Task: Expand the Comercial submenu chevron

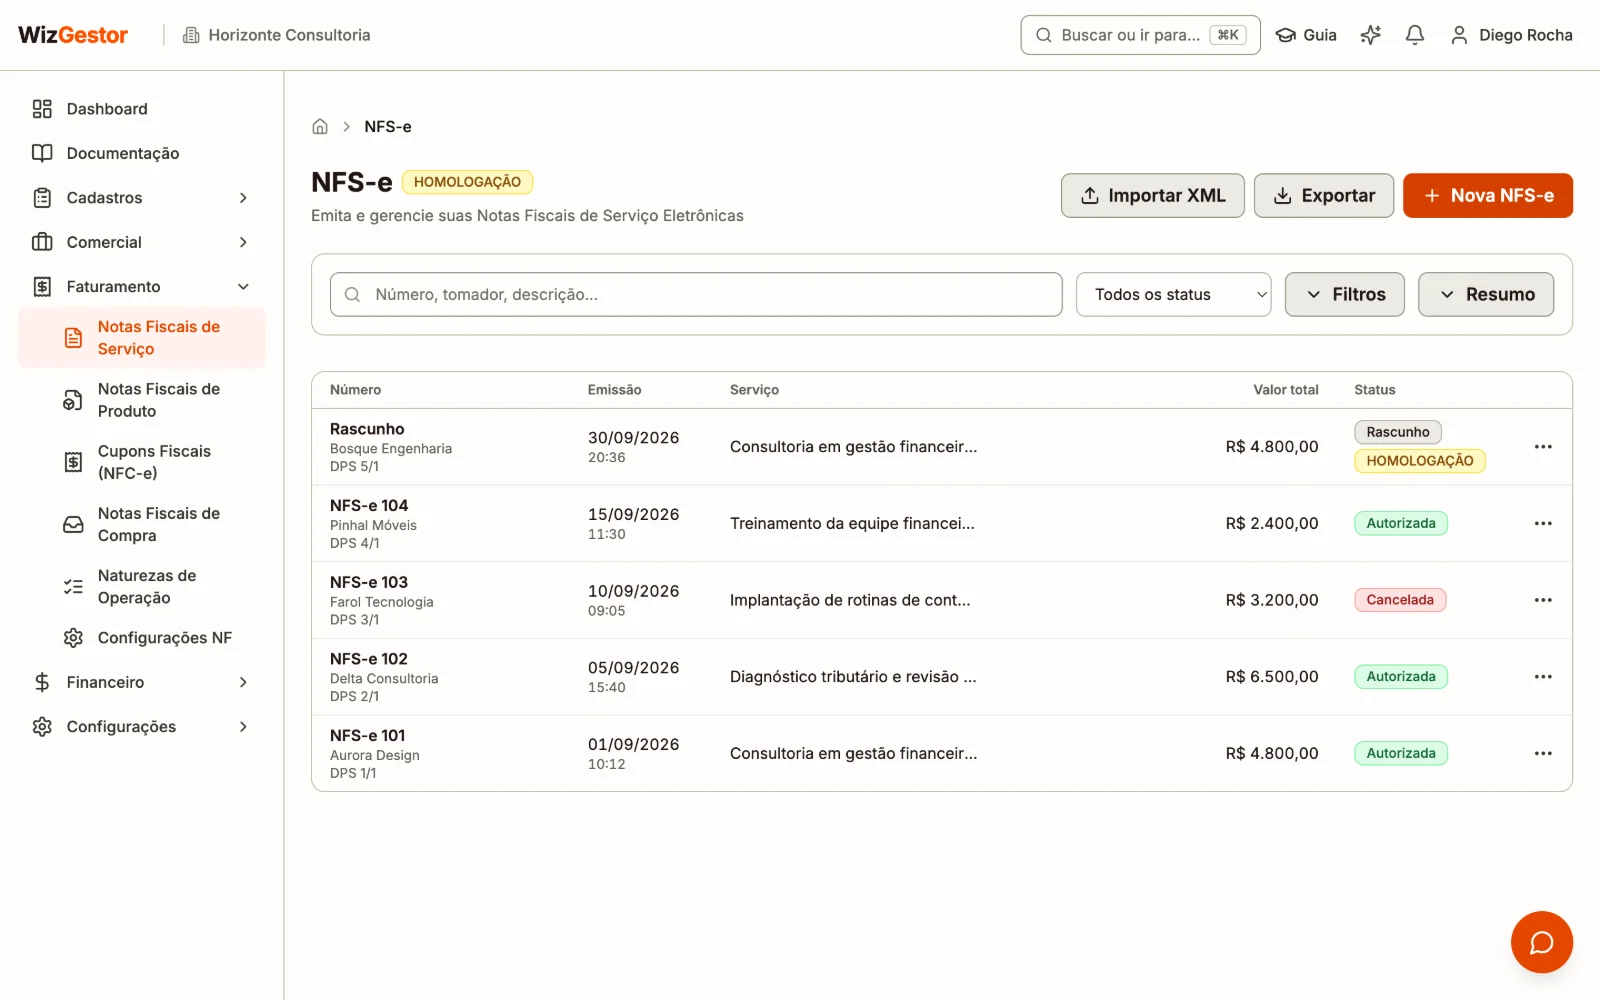Action: tap(243, 242)
